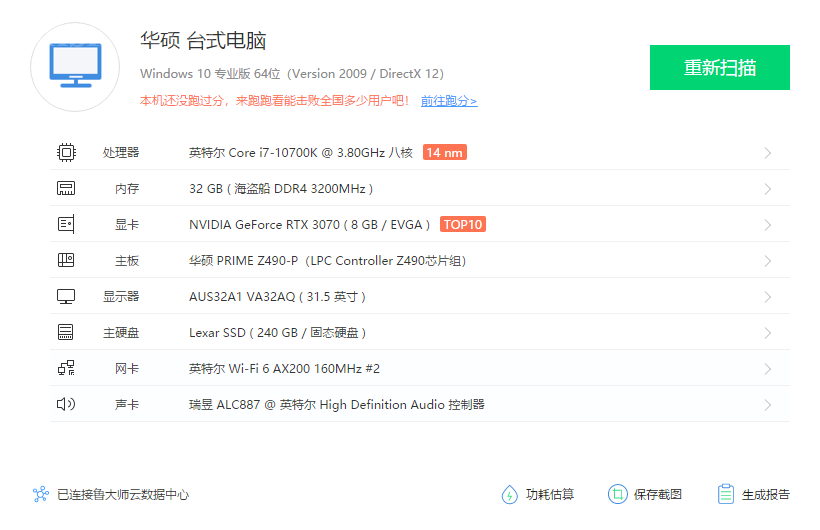This screenshot has height=530, width=820.
Task: Click the 华硕 PRIME Z490-P text
Action: coord(327,261)
